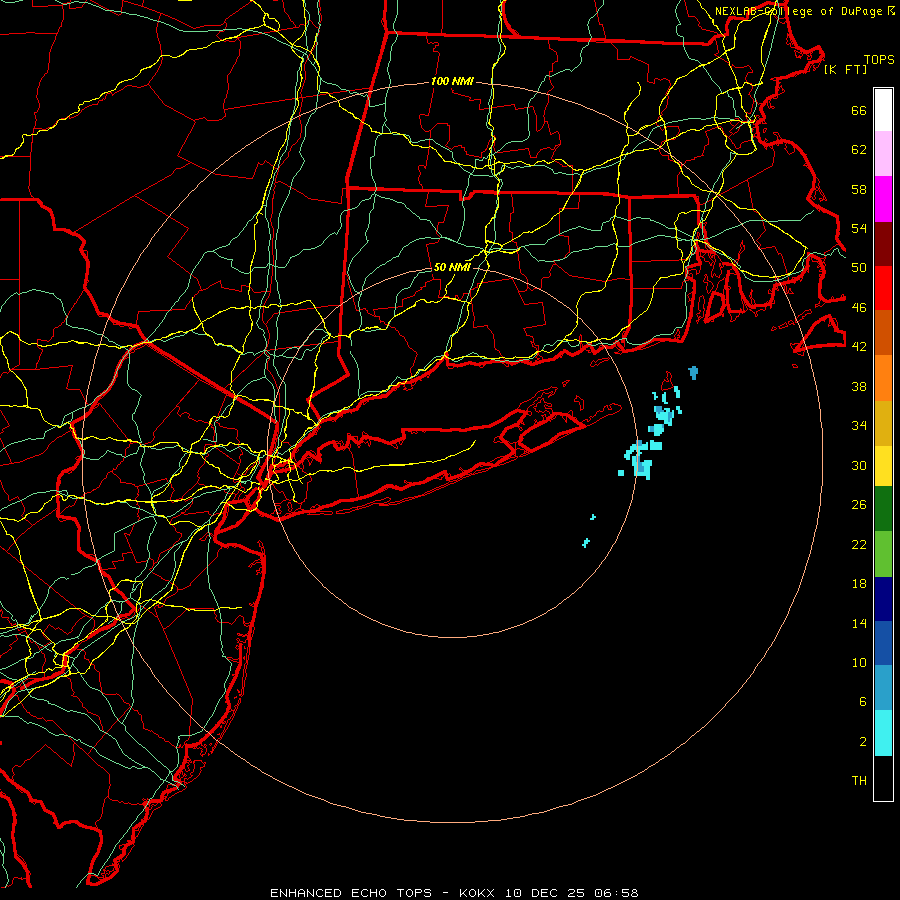
Task: Click the white swatch in the tops legend
Action: (x=883, y=110)
